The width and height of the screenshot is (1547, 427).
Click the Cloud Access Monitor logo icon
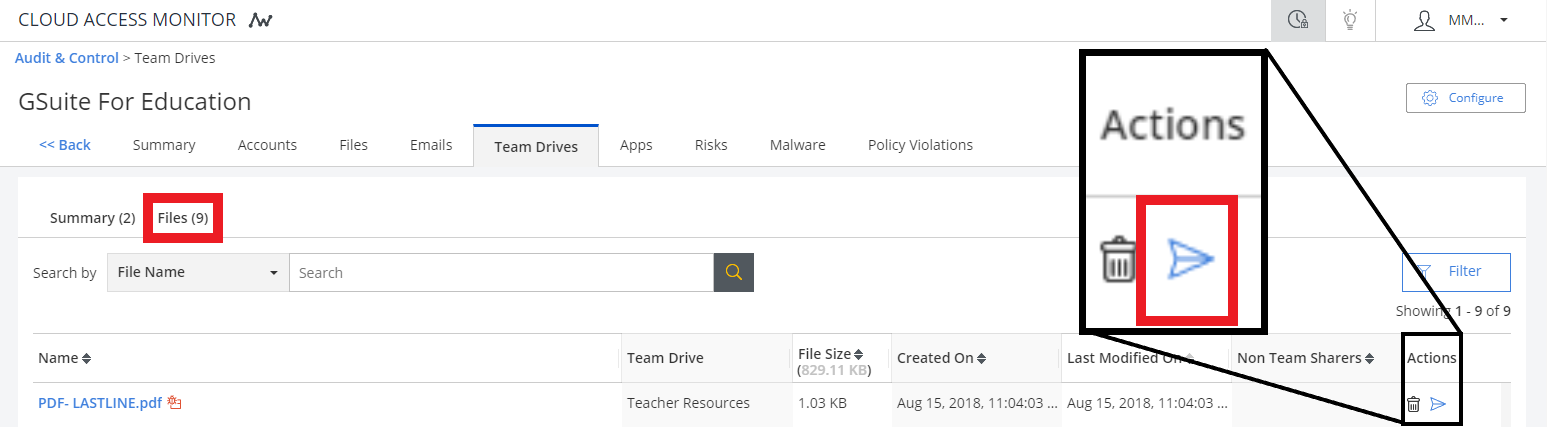(261, 20)
